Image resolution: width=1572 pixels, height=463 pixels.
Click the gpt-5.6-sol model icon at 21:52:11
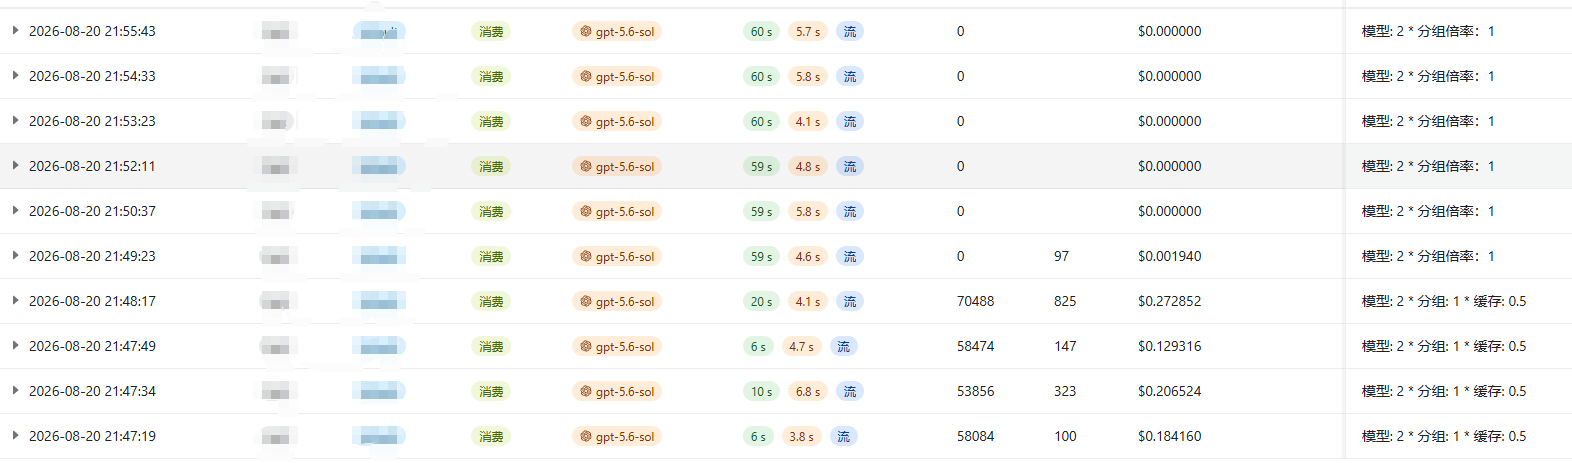click(586, 166)
